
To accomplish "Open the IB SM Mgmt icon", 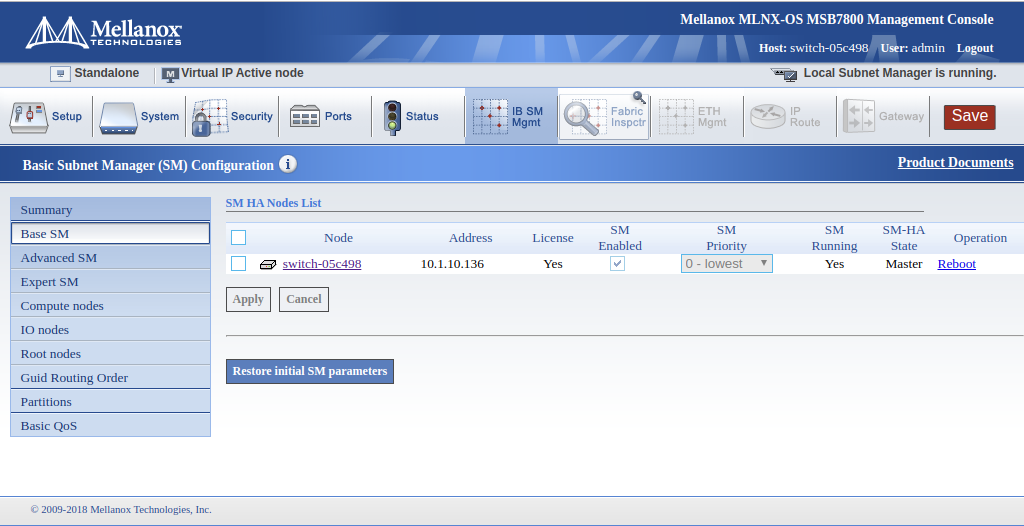I will pyautogui.click(x=490, y=117).
